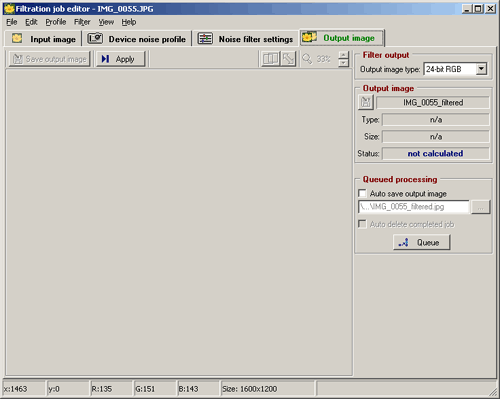Click the side-by-side comparison view icon
500x399 pixels.
[x=270, y=59]
